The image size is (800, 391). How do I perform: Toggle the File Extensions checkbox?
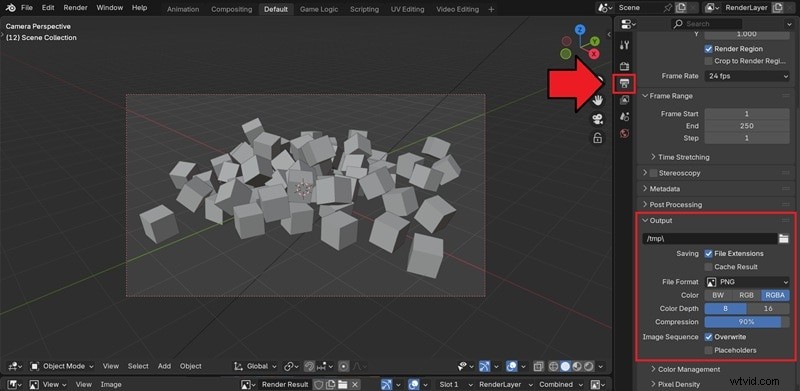(x=708, y=254)
